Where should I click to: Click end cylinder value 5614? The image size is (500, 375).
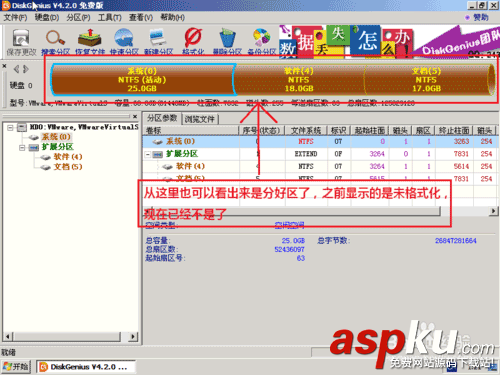coord(461,166)
